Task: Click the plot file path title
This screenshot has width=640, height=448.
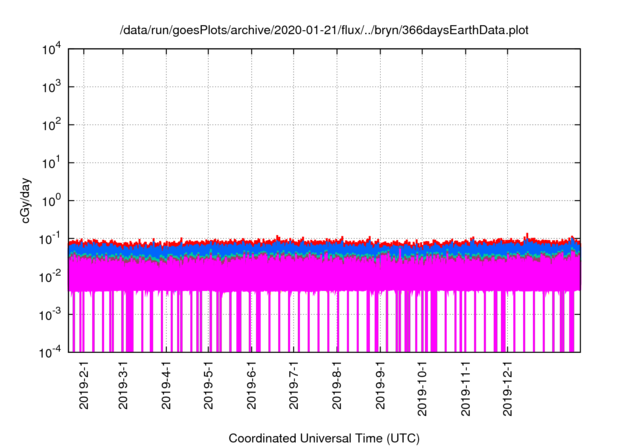Action: pos(324,30)
